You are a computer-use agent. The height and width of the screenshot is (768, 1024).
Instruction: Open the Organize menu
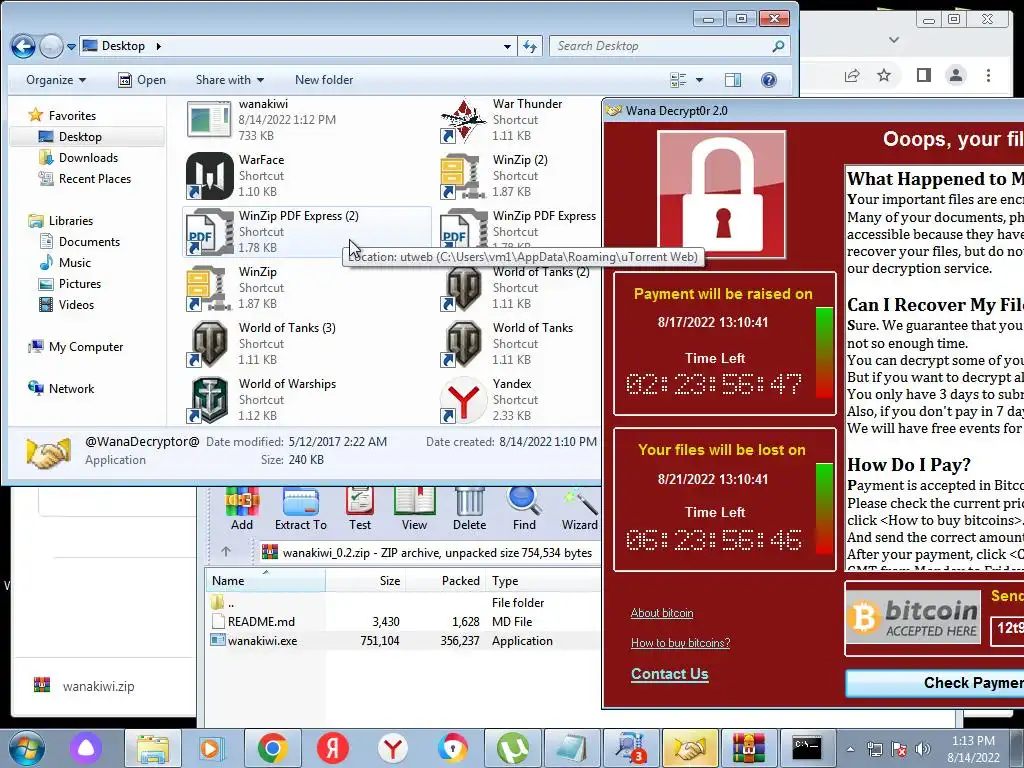pyautogui.click(x=56, y=80)
